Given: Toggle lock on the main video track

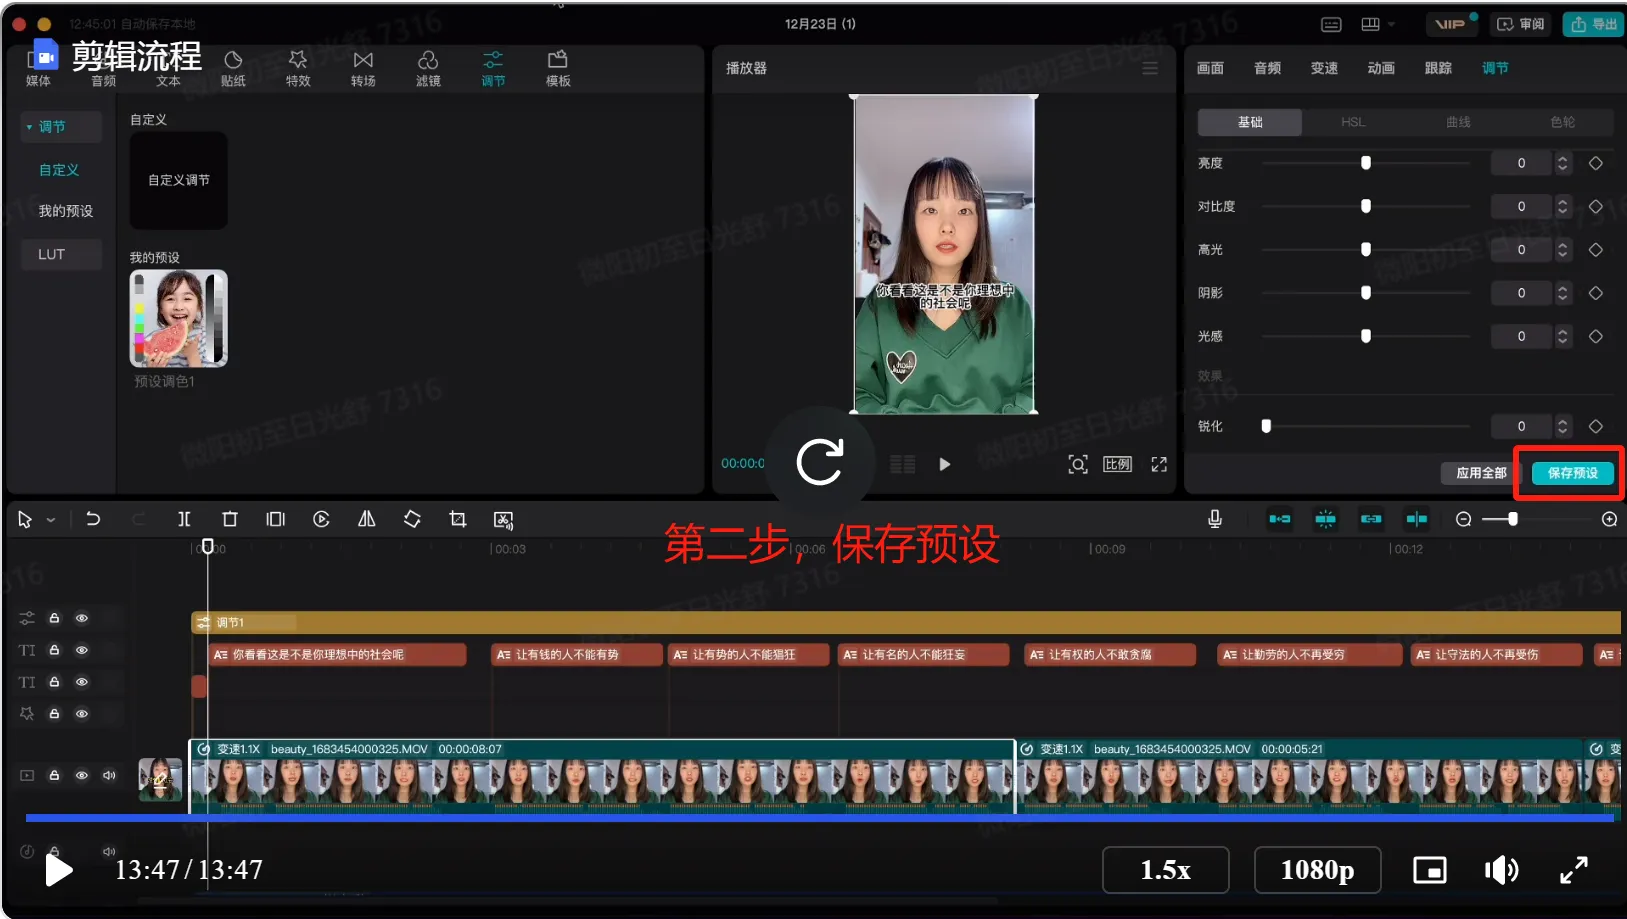Looking at the screenshot, I should pos(55,775).
